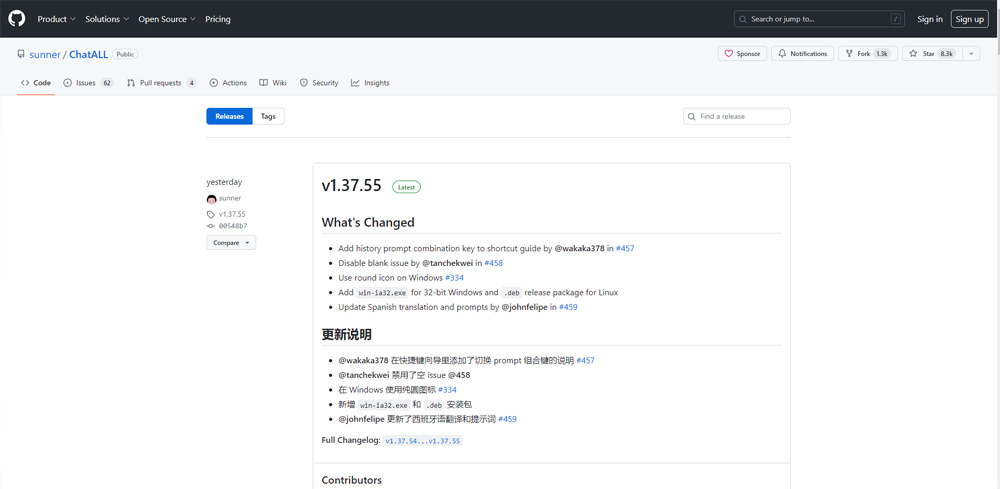Open the v1.37.54...v1.37.55 changelog link

point(422,441)
